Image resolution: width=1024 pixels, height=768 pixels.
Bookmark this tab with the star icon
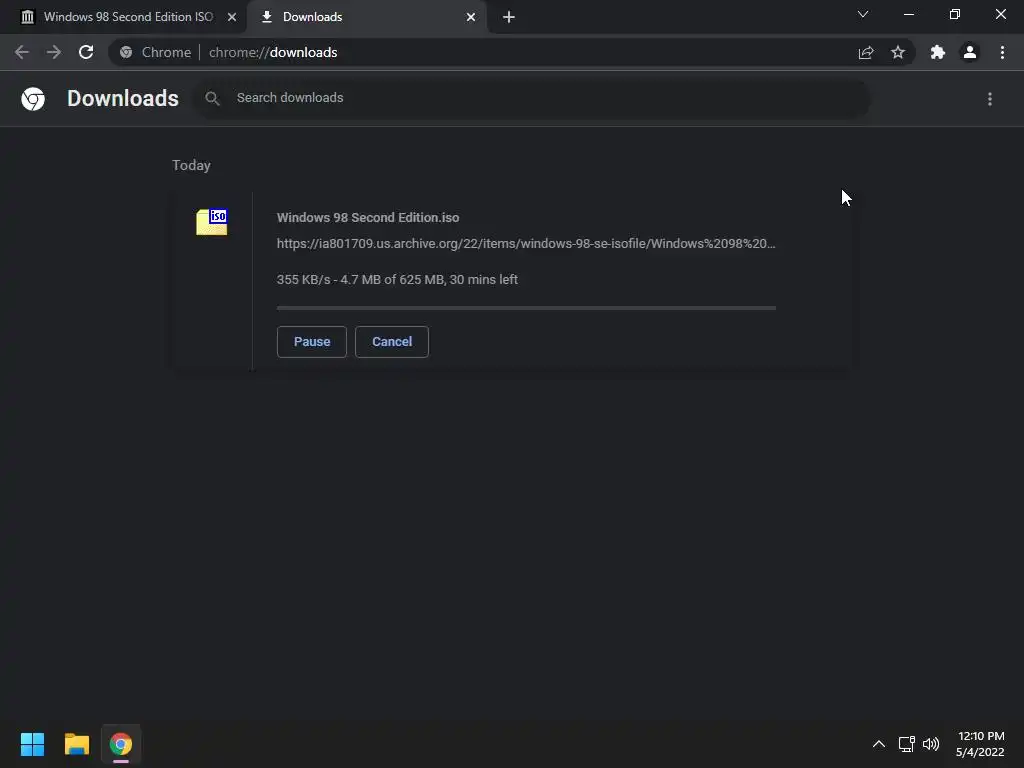pyautogui.click(x=898, y=52)
